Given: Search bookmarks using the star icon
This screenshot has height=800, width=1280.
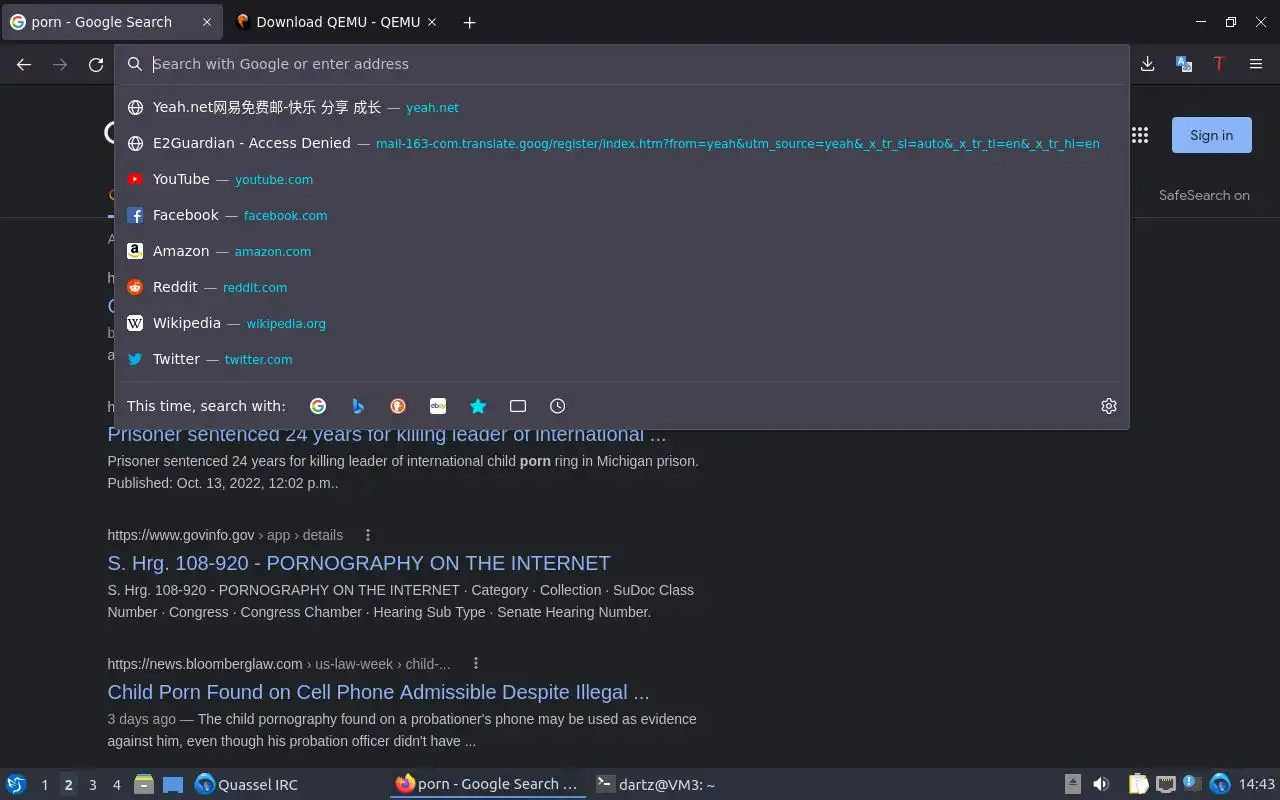Looking at the screenshot, I should [478, 406].
